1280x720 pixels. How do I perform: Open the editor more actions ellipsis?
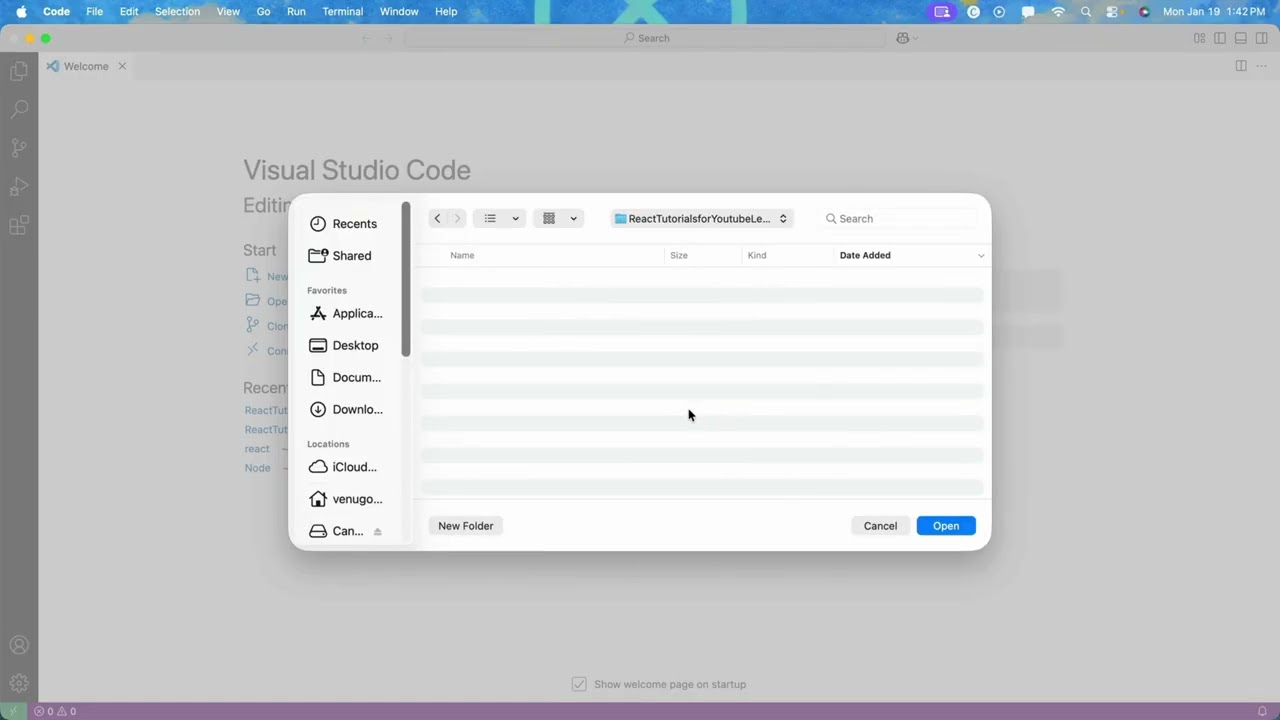coord(1262,66)
